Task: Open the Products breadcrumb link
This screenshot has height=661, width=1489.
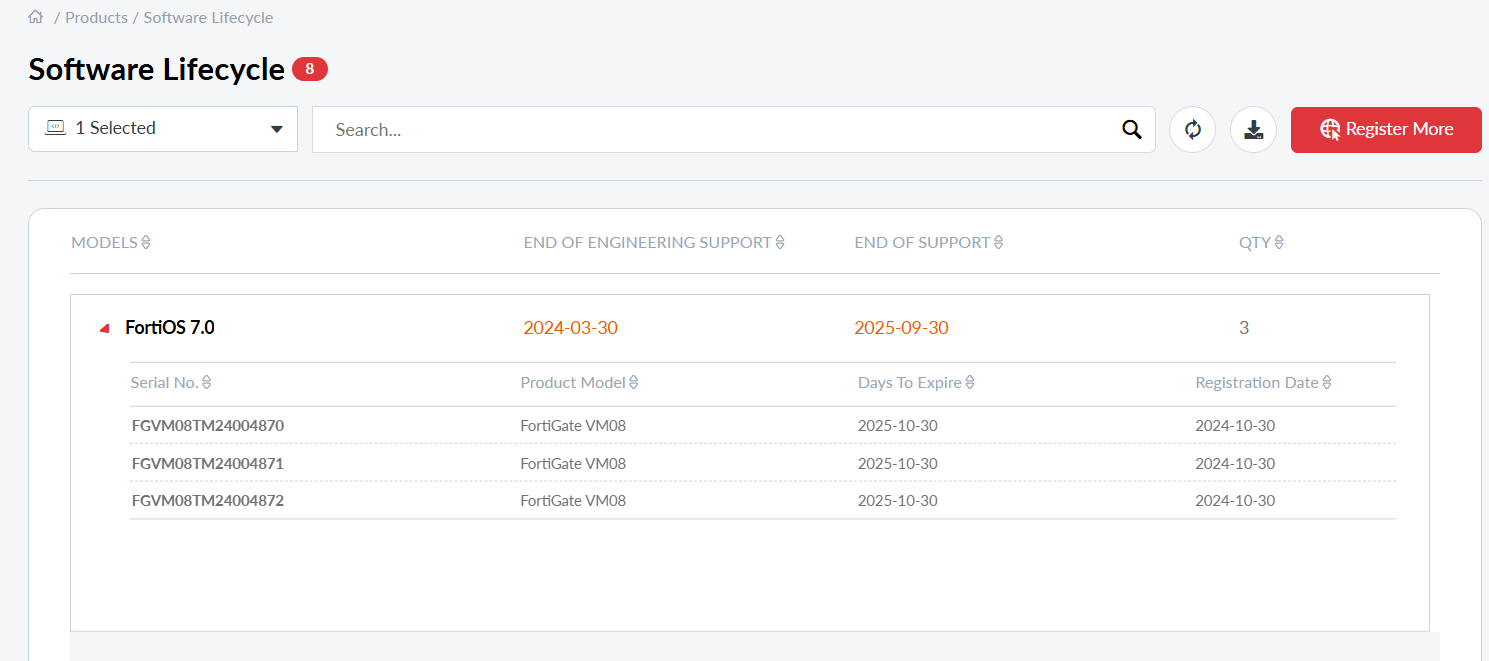Action: 96,18
